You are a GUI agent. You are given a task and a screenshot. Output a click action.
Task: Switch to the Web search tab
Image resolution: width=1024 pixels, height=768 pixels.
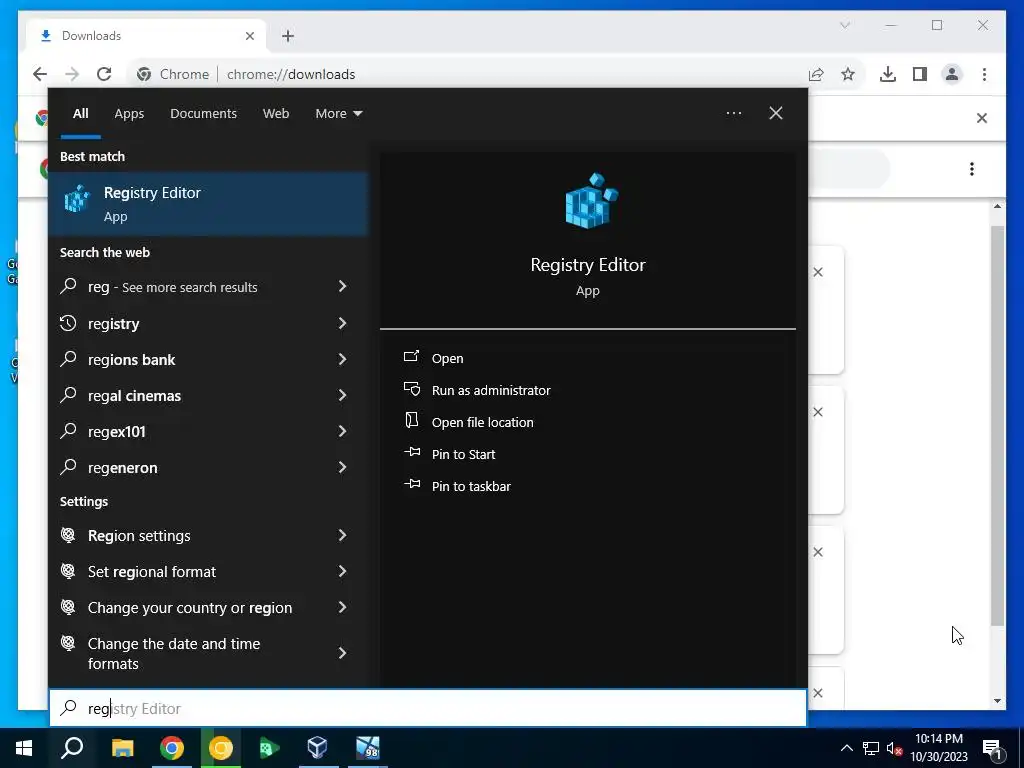(x=276, y=113)
